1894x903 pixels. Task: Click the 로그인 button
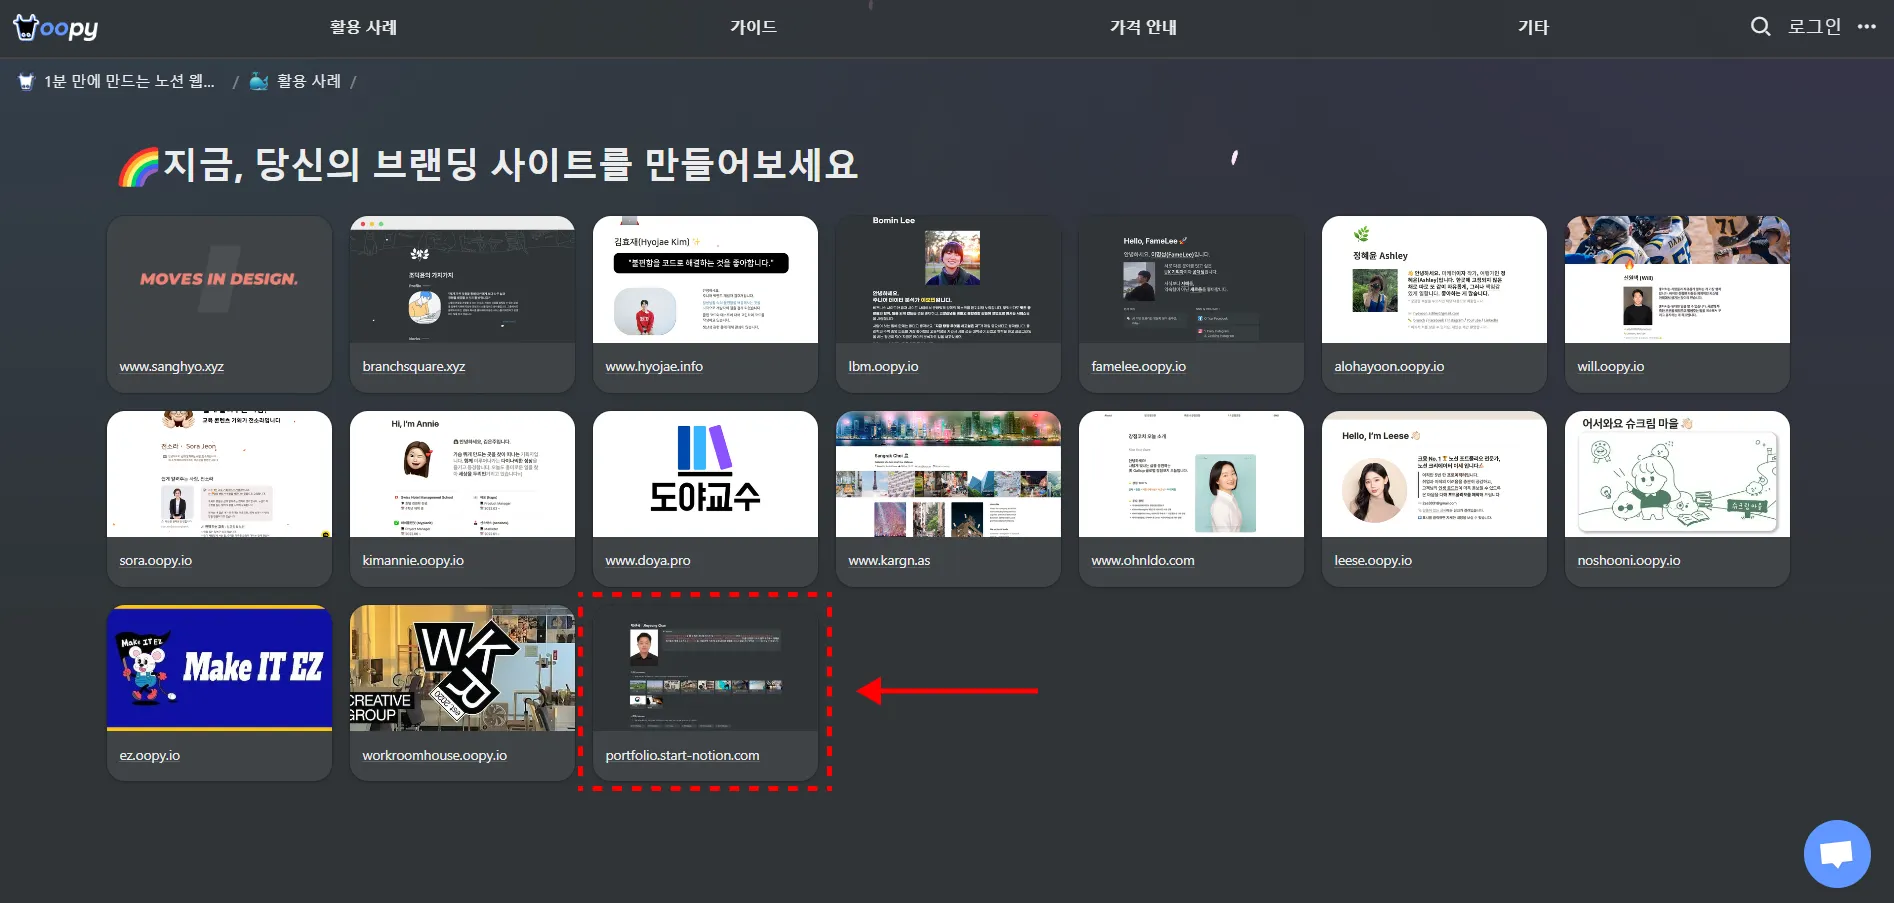coord(1814,27)
